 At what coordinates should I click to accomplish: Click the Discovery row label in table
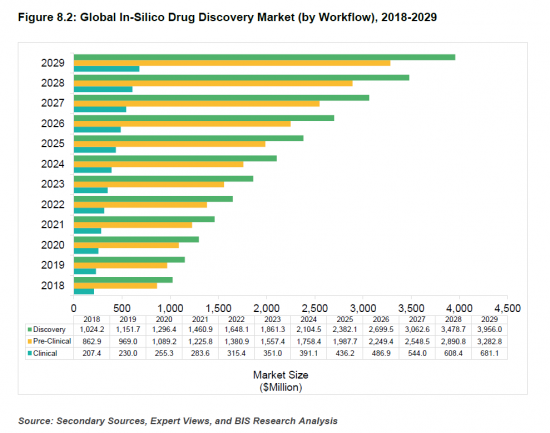49,330
